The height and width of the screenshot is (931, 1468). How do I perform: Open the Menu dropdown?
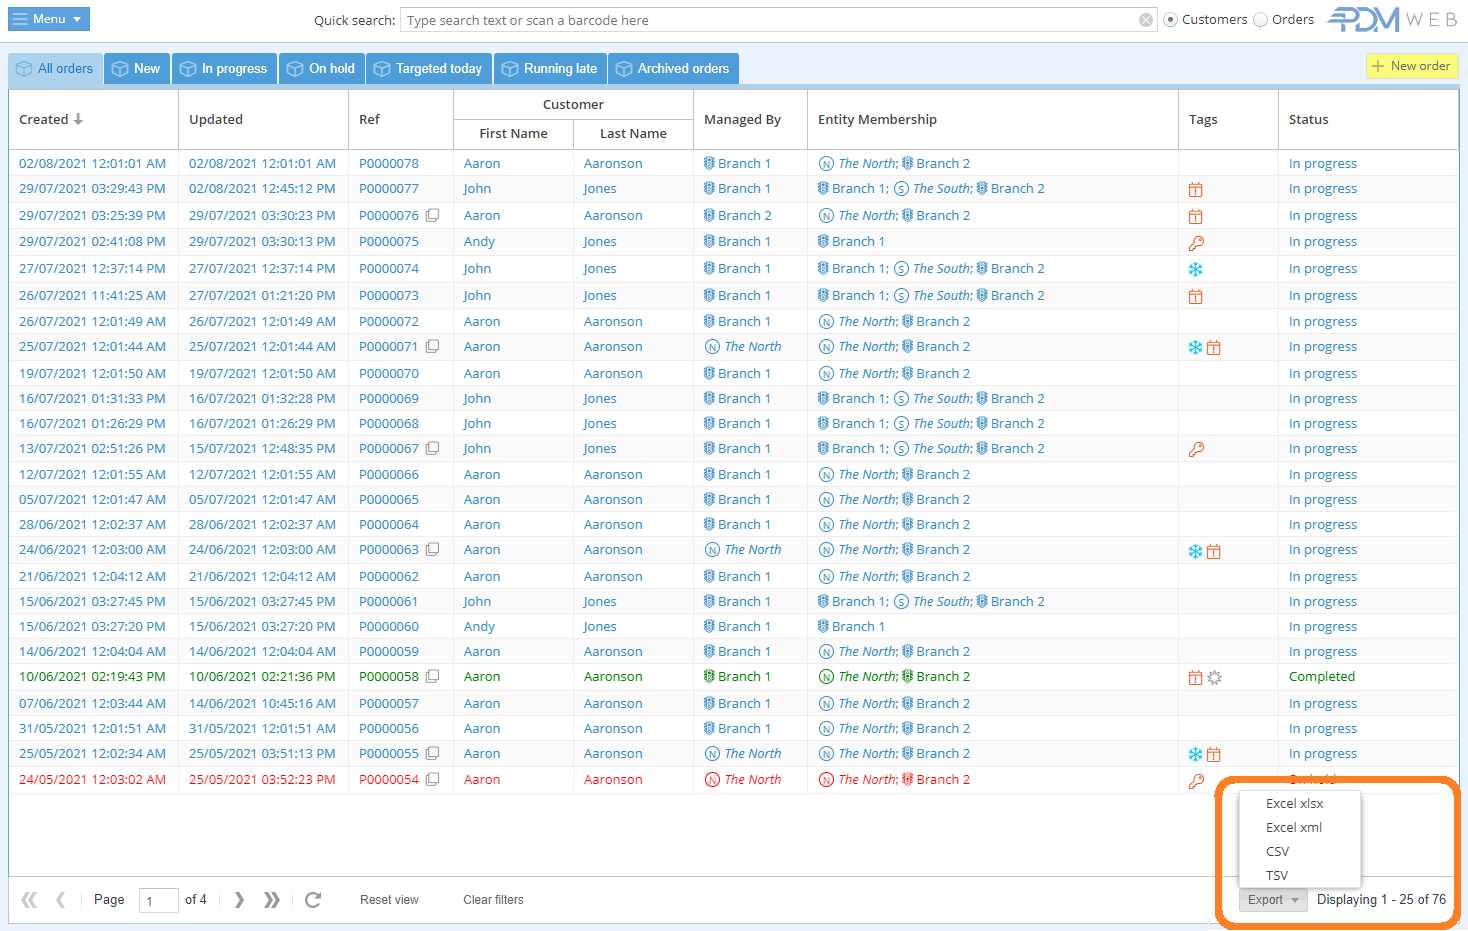pyautogui.click(x=49, y=19)
